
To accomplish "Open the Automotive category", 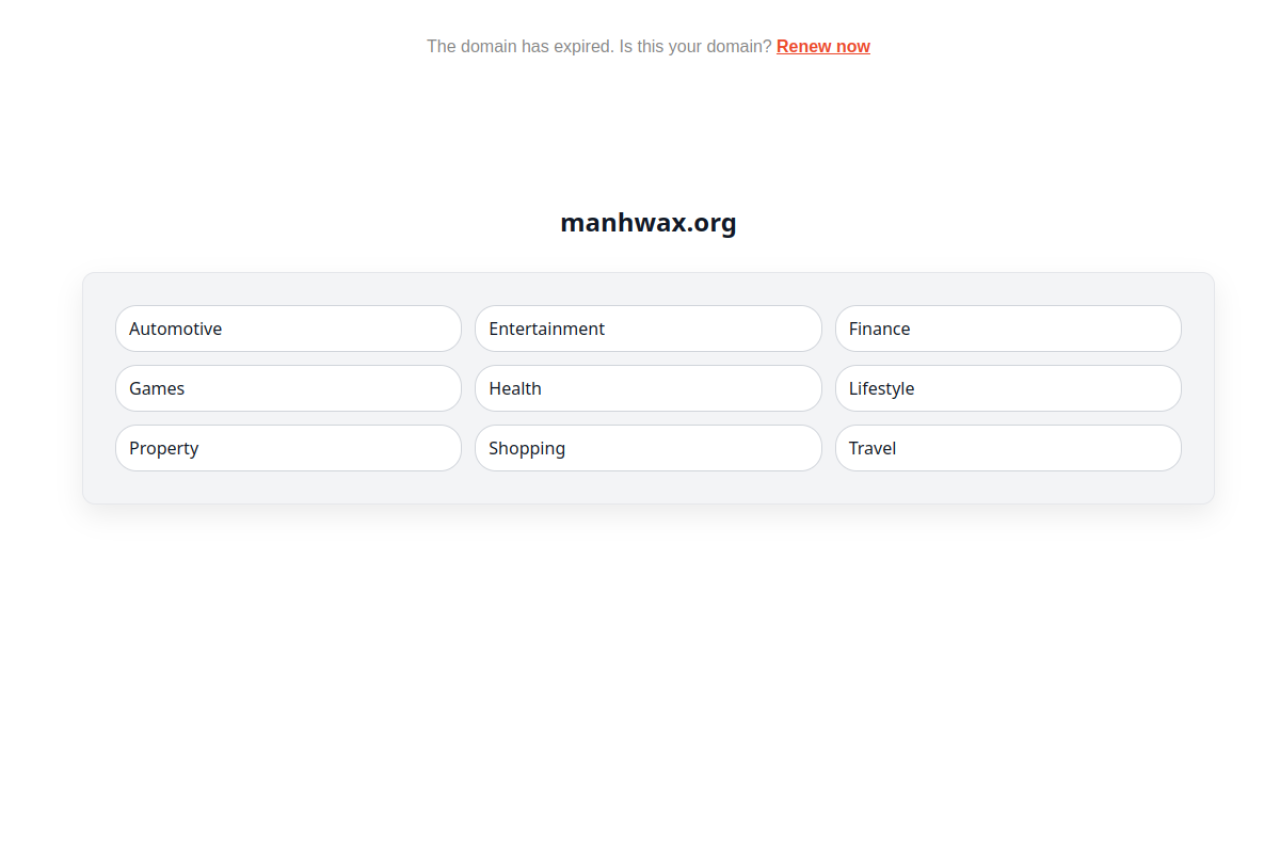I will click(288, 328).
